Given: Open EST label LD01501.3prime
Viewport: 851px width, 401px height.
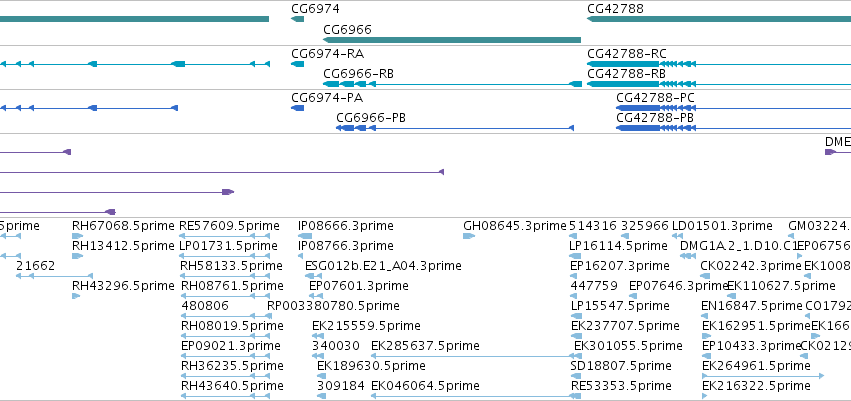Looking at the screenshot, I should pos(722,226).
